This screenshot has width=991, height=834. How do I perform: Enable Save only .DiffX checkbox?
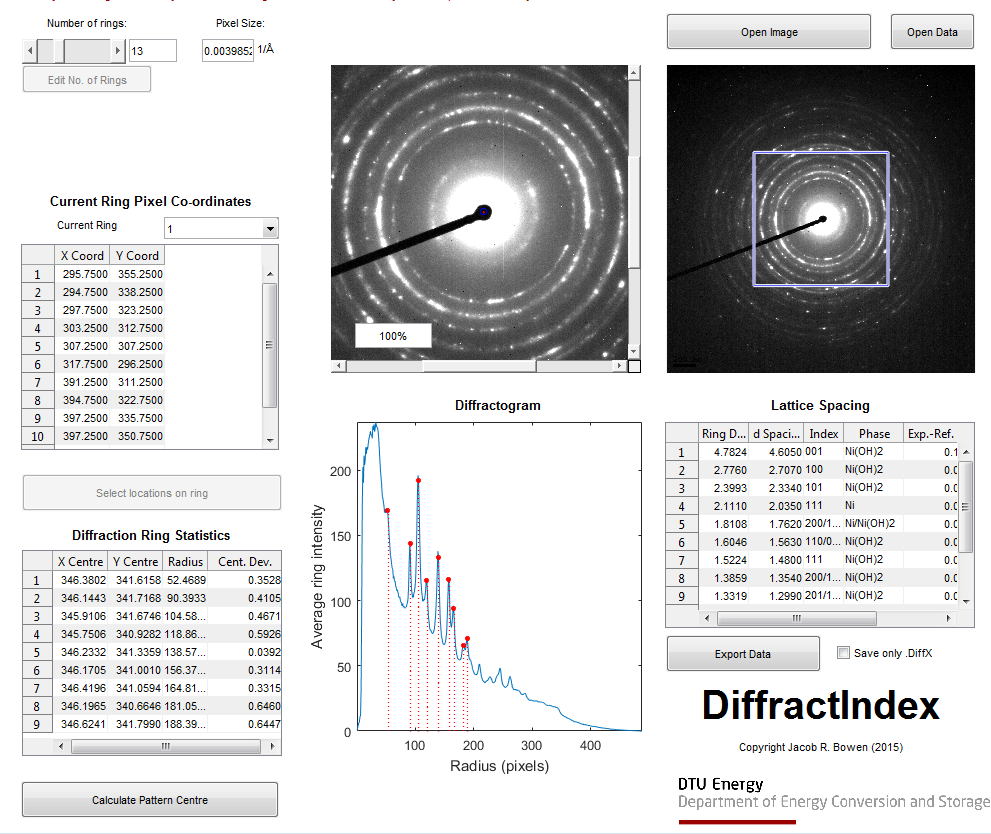pyautogui.click(x=843, y=653)
